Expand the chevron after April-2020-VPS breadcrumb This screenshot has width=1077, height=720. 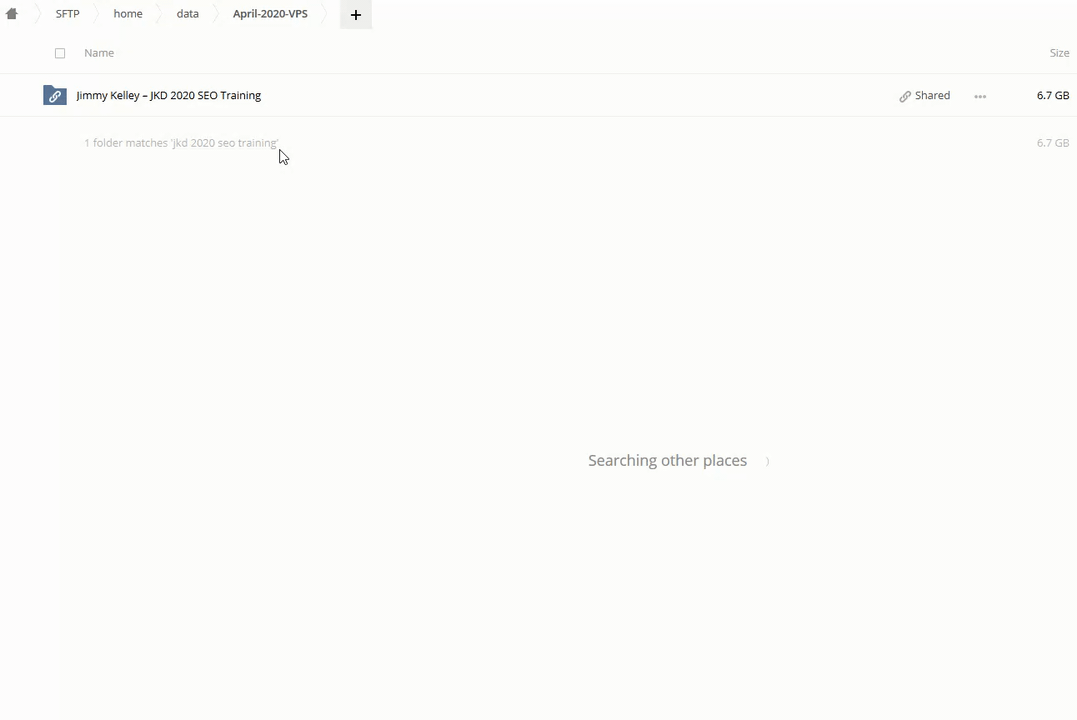click(326, 14)
